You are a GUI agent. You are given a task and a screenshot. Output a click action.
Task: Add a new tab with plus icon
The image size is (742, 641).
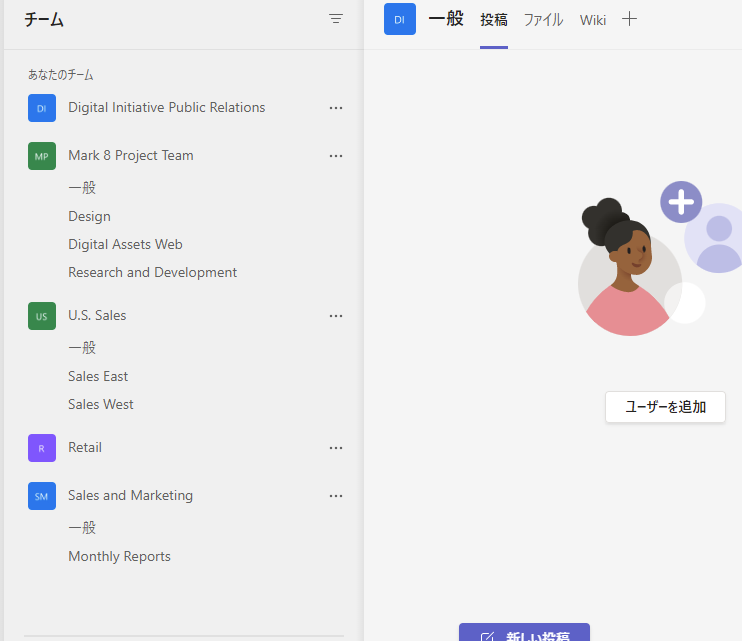coord(629,19)
